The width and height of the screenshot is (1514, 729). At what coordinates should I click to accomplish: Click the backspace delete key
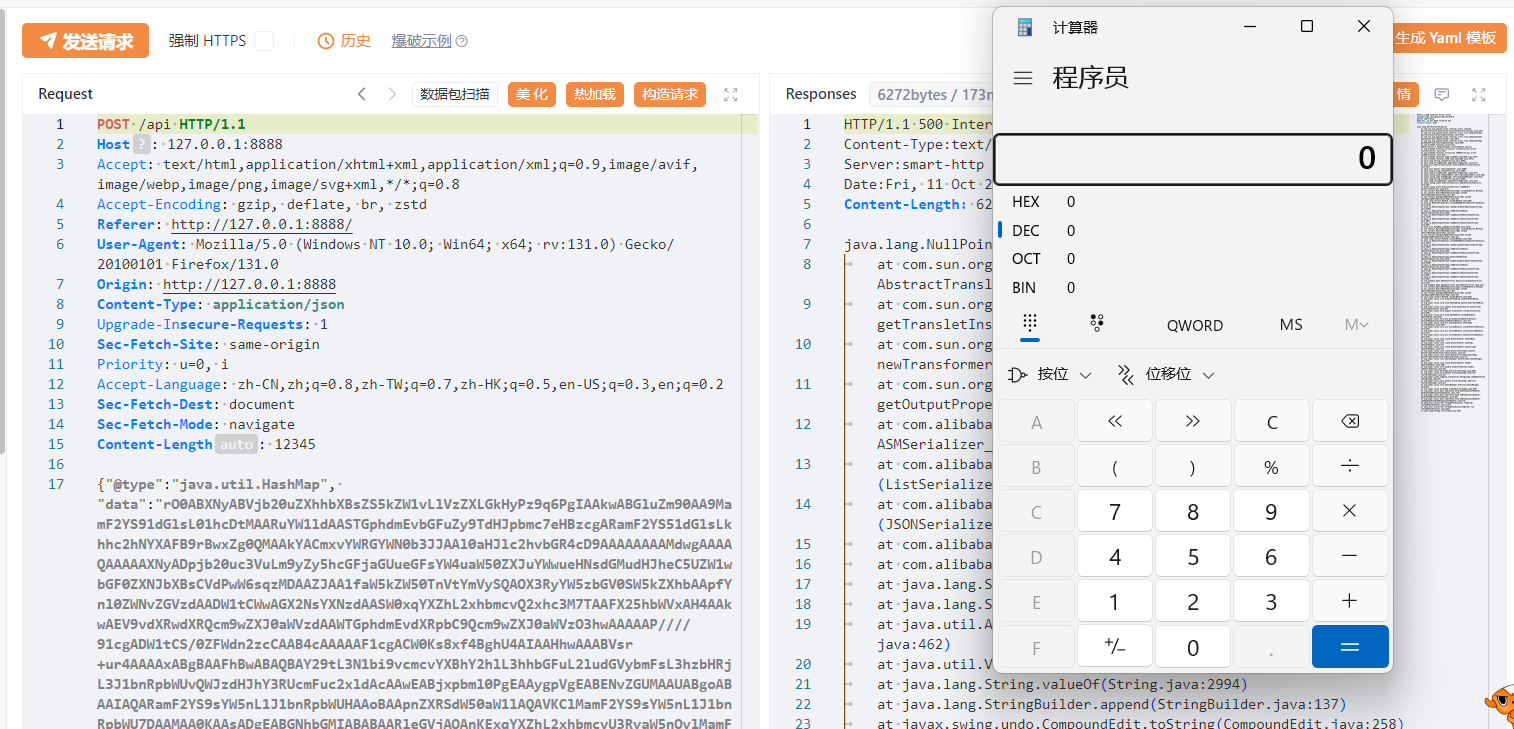pos(1350,422)
